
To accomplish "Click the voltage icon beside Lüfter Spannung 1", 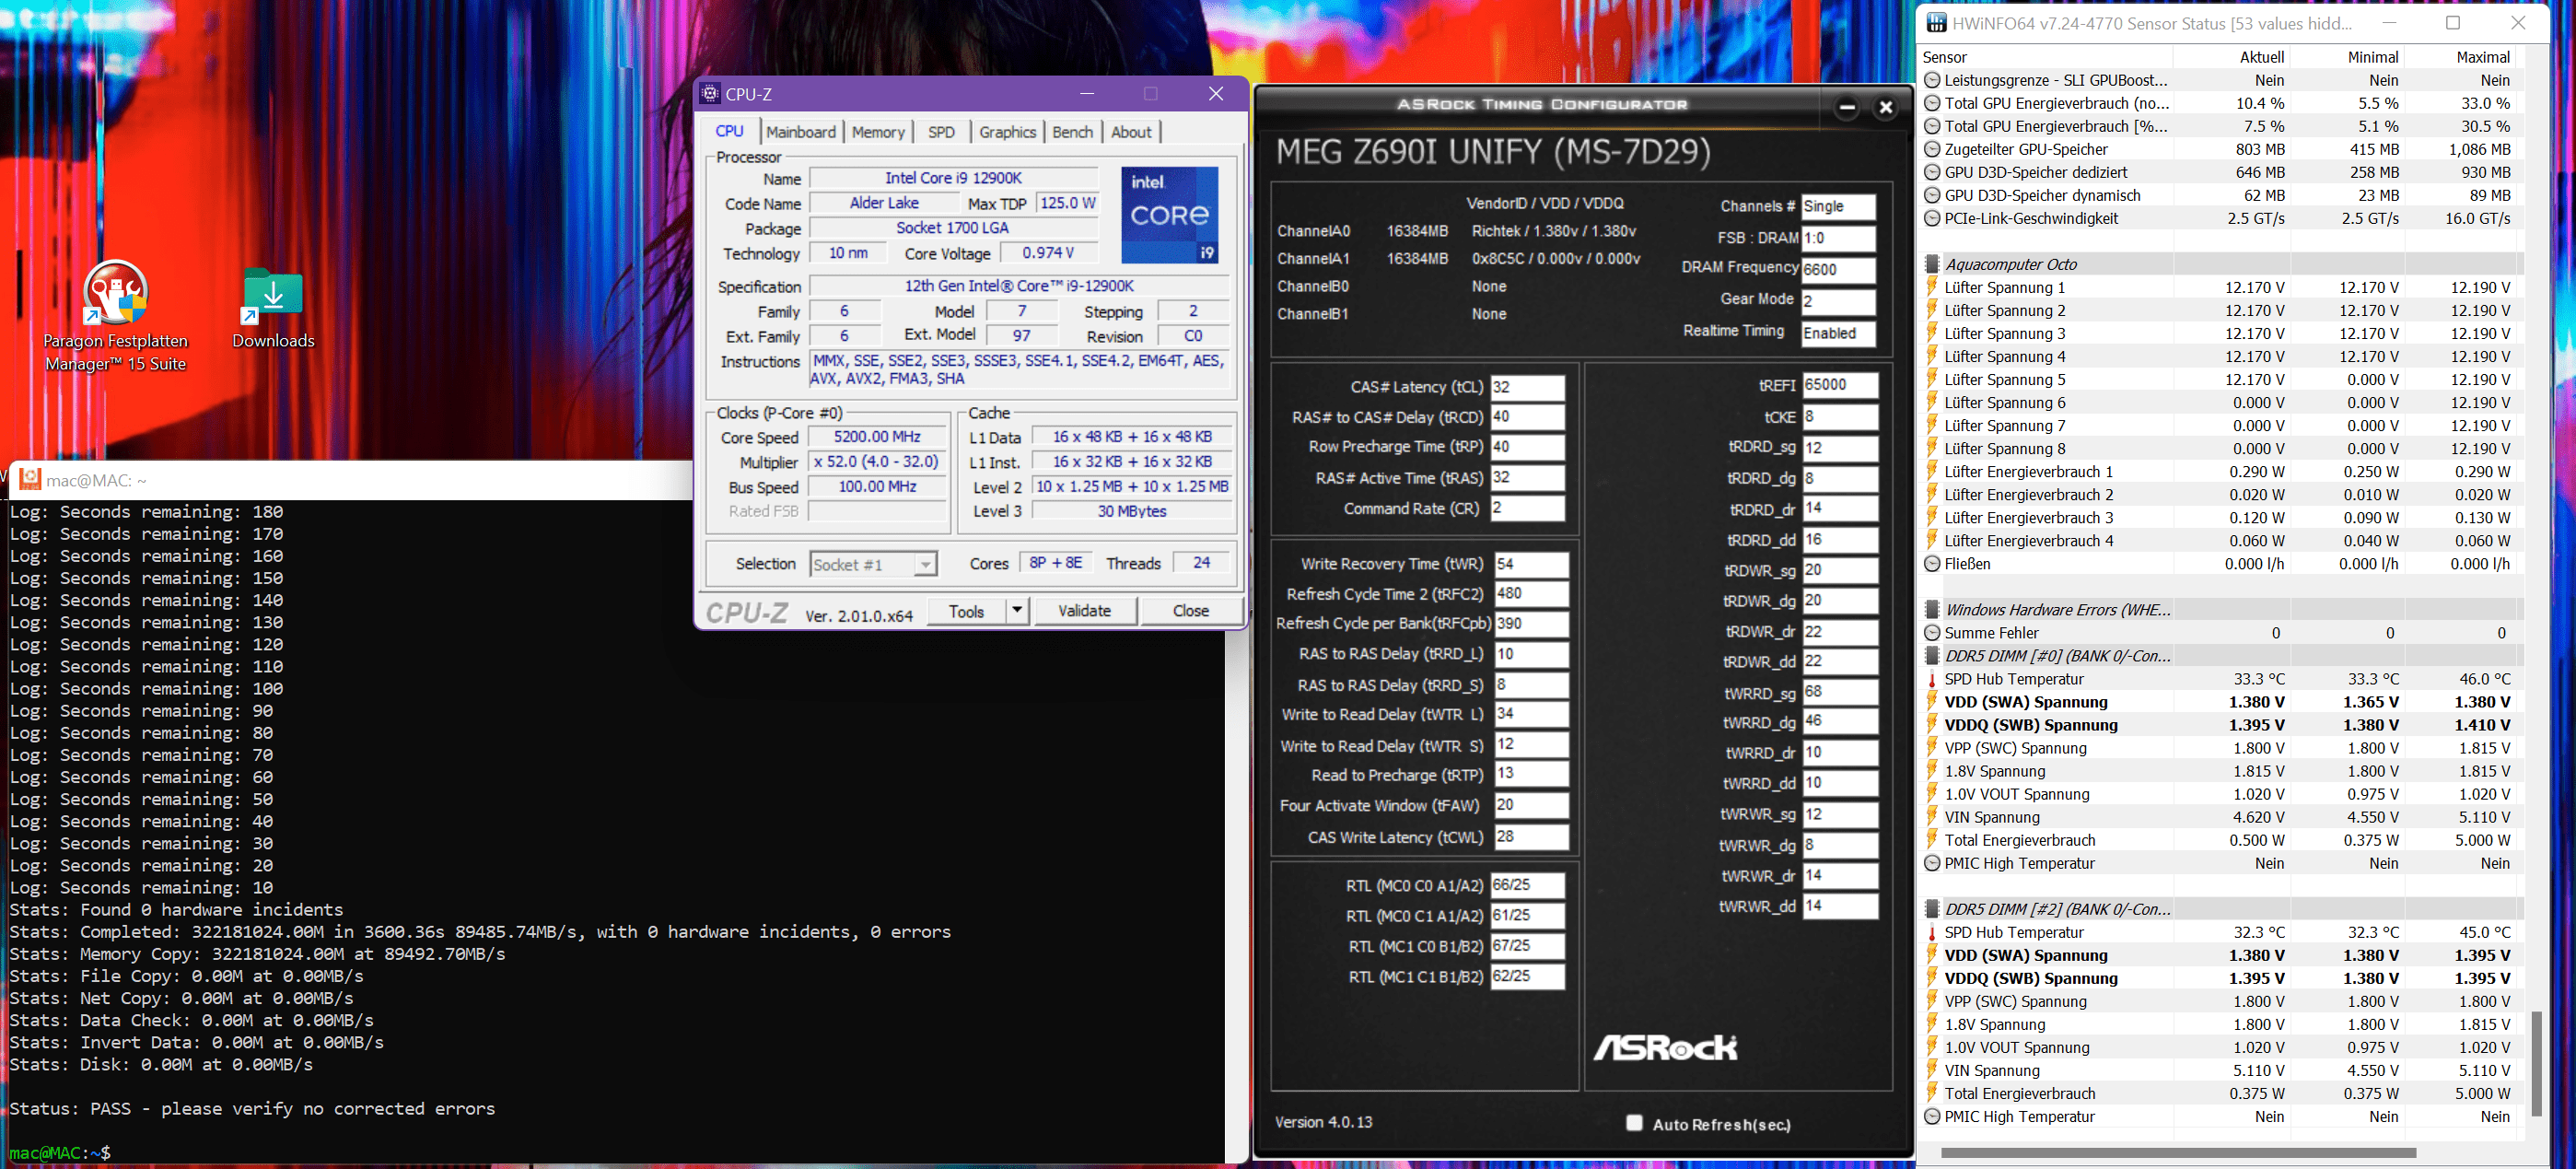I will [x=1932, y=287].
